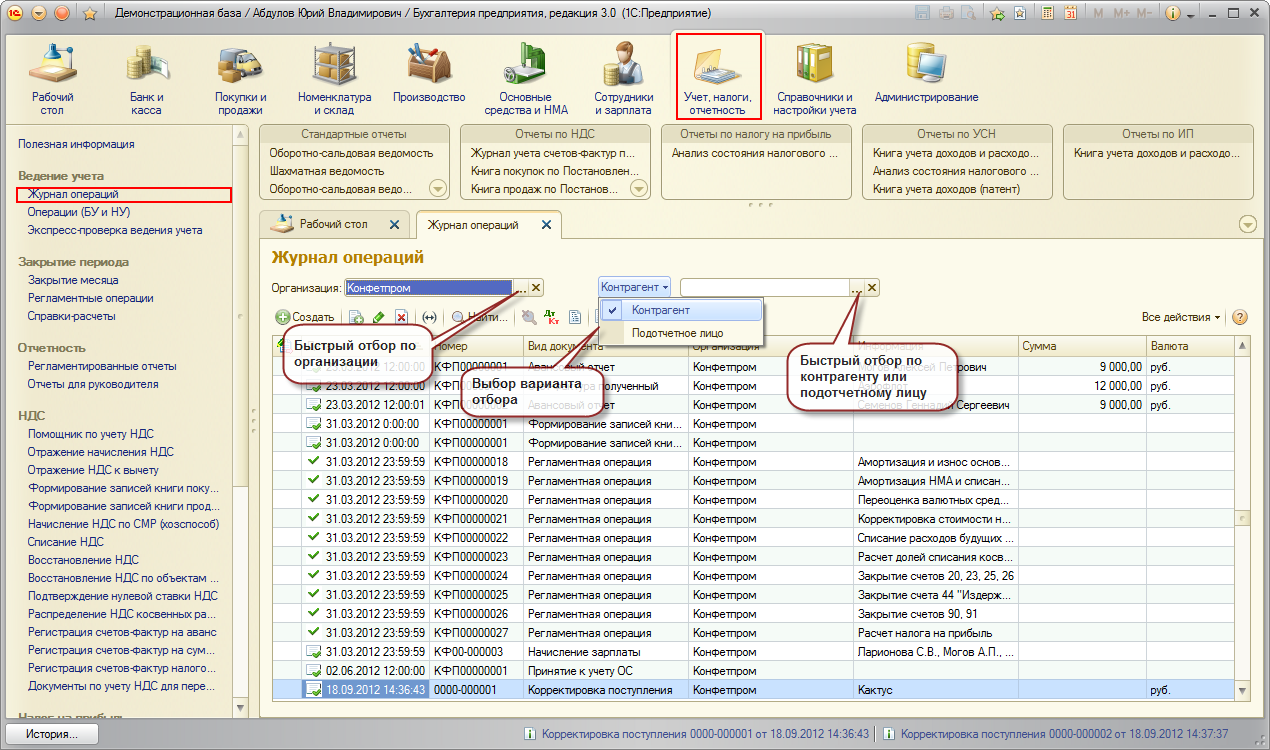Expand the Стандартные отчеты panel arrow
1270x750 pixels.
tap(438, 189)
